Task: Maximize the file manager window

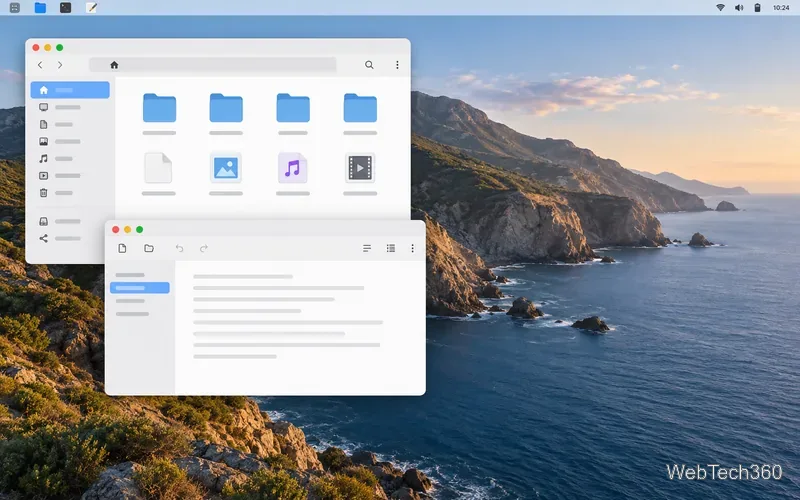Action: [x=60, y=47]
